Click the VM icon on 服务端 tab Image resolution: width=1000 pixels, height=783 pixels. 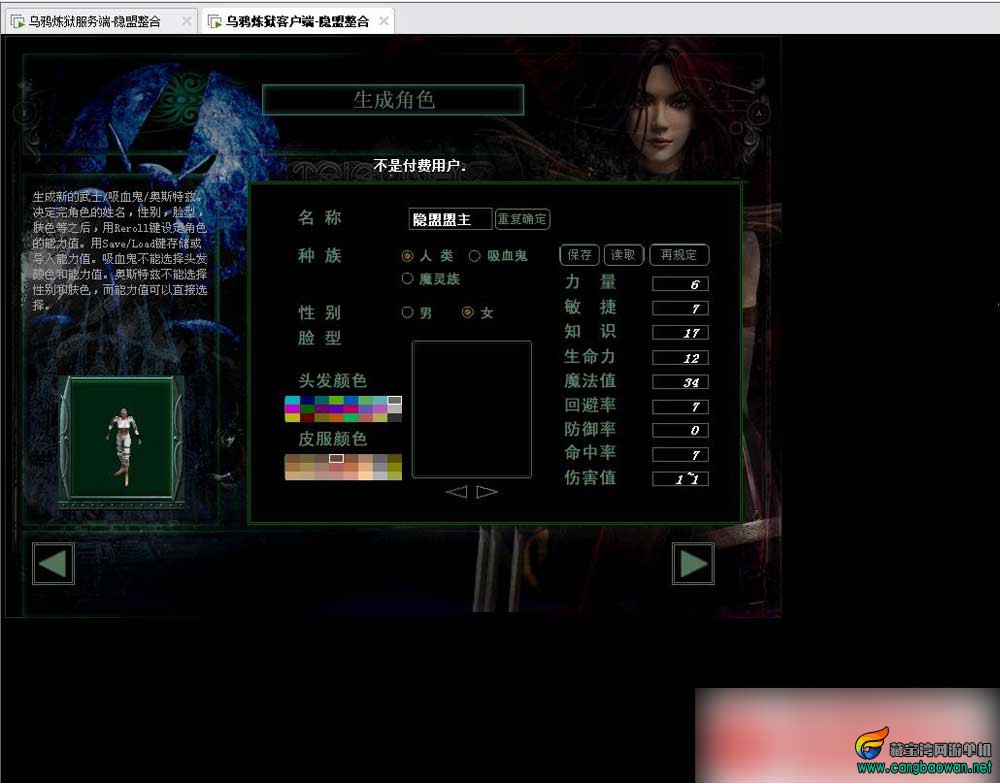[x=18, y=22]
